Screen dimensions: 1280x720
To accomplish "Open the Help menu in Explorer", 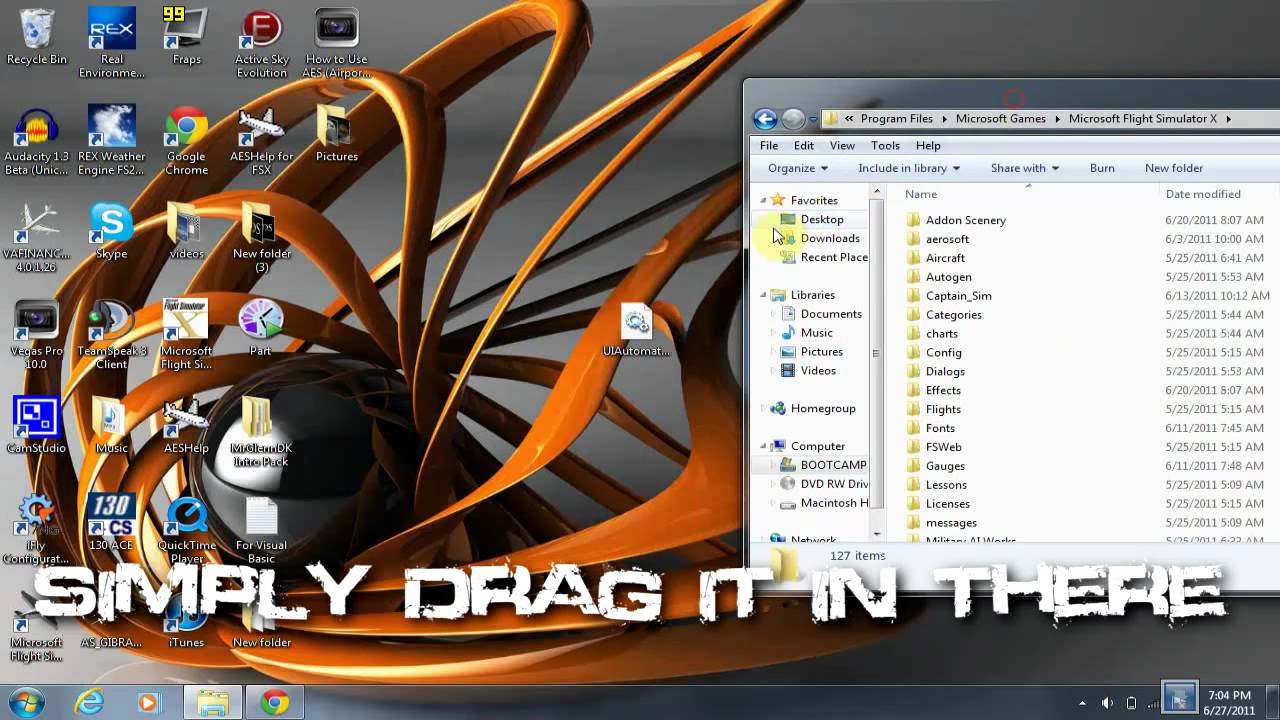I will (x=928, y=146).
